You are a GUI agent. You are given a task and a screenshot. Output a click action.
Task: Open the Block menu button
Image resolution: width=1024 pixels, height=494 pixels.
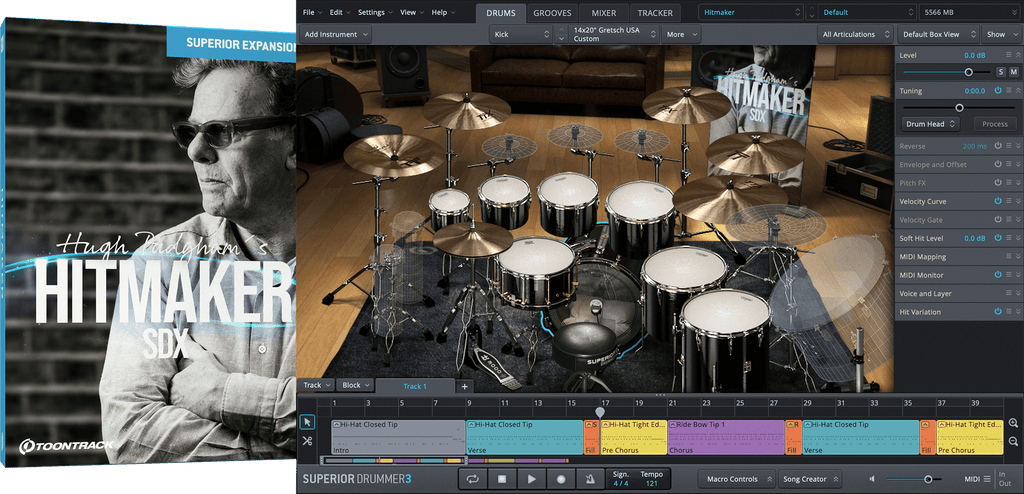[x=356, y=386]
